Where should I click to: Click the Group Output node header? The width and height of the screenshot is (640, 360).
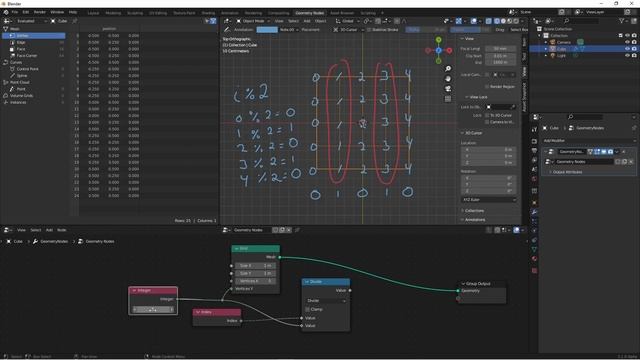(x=482, y=283)
